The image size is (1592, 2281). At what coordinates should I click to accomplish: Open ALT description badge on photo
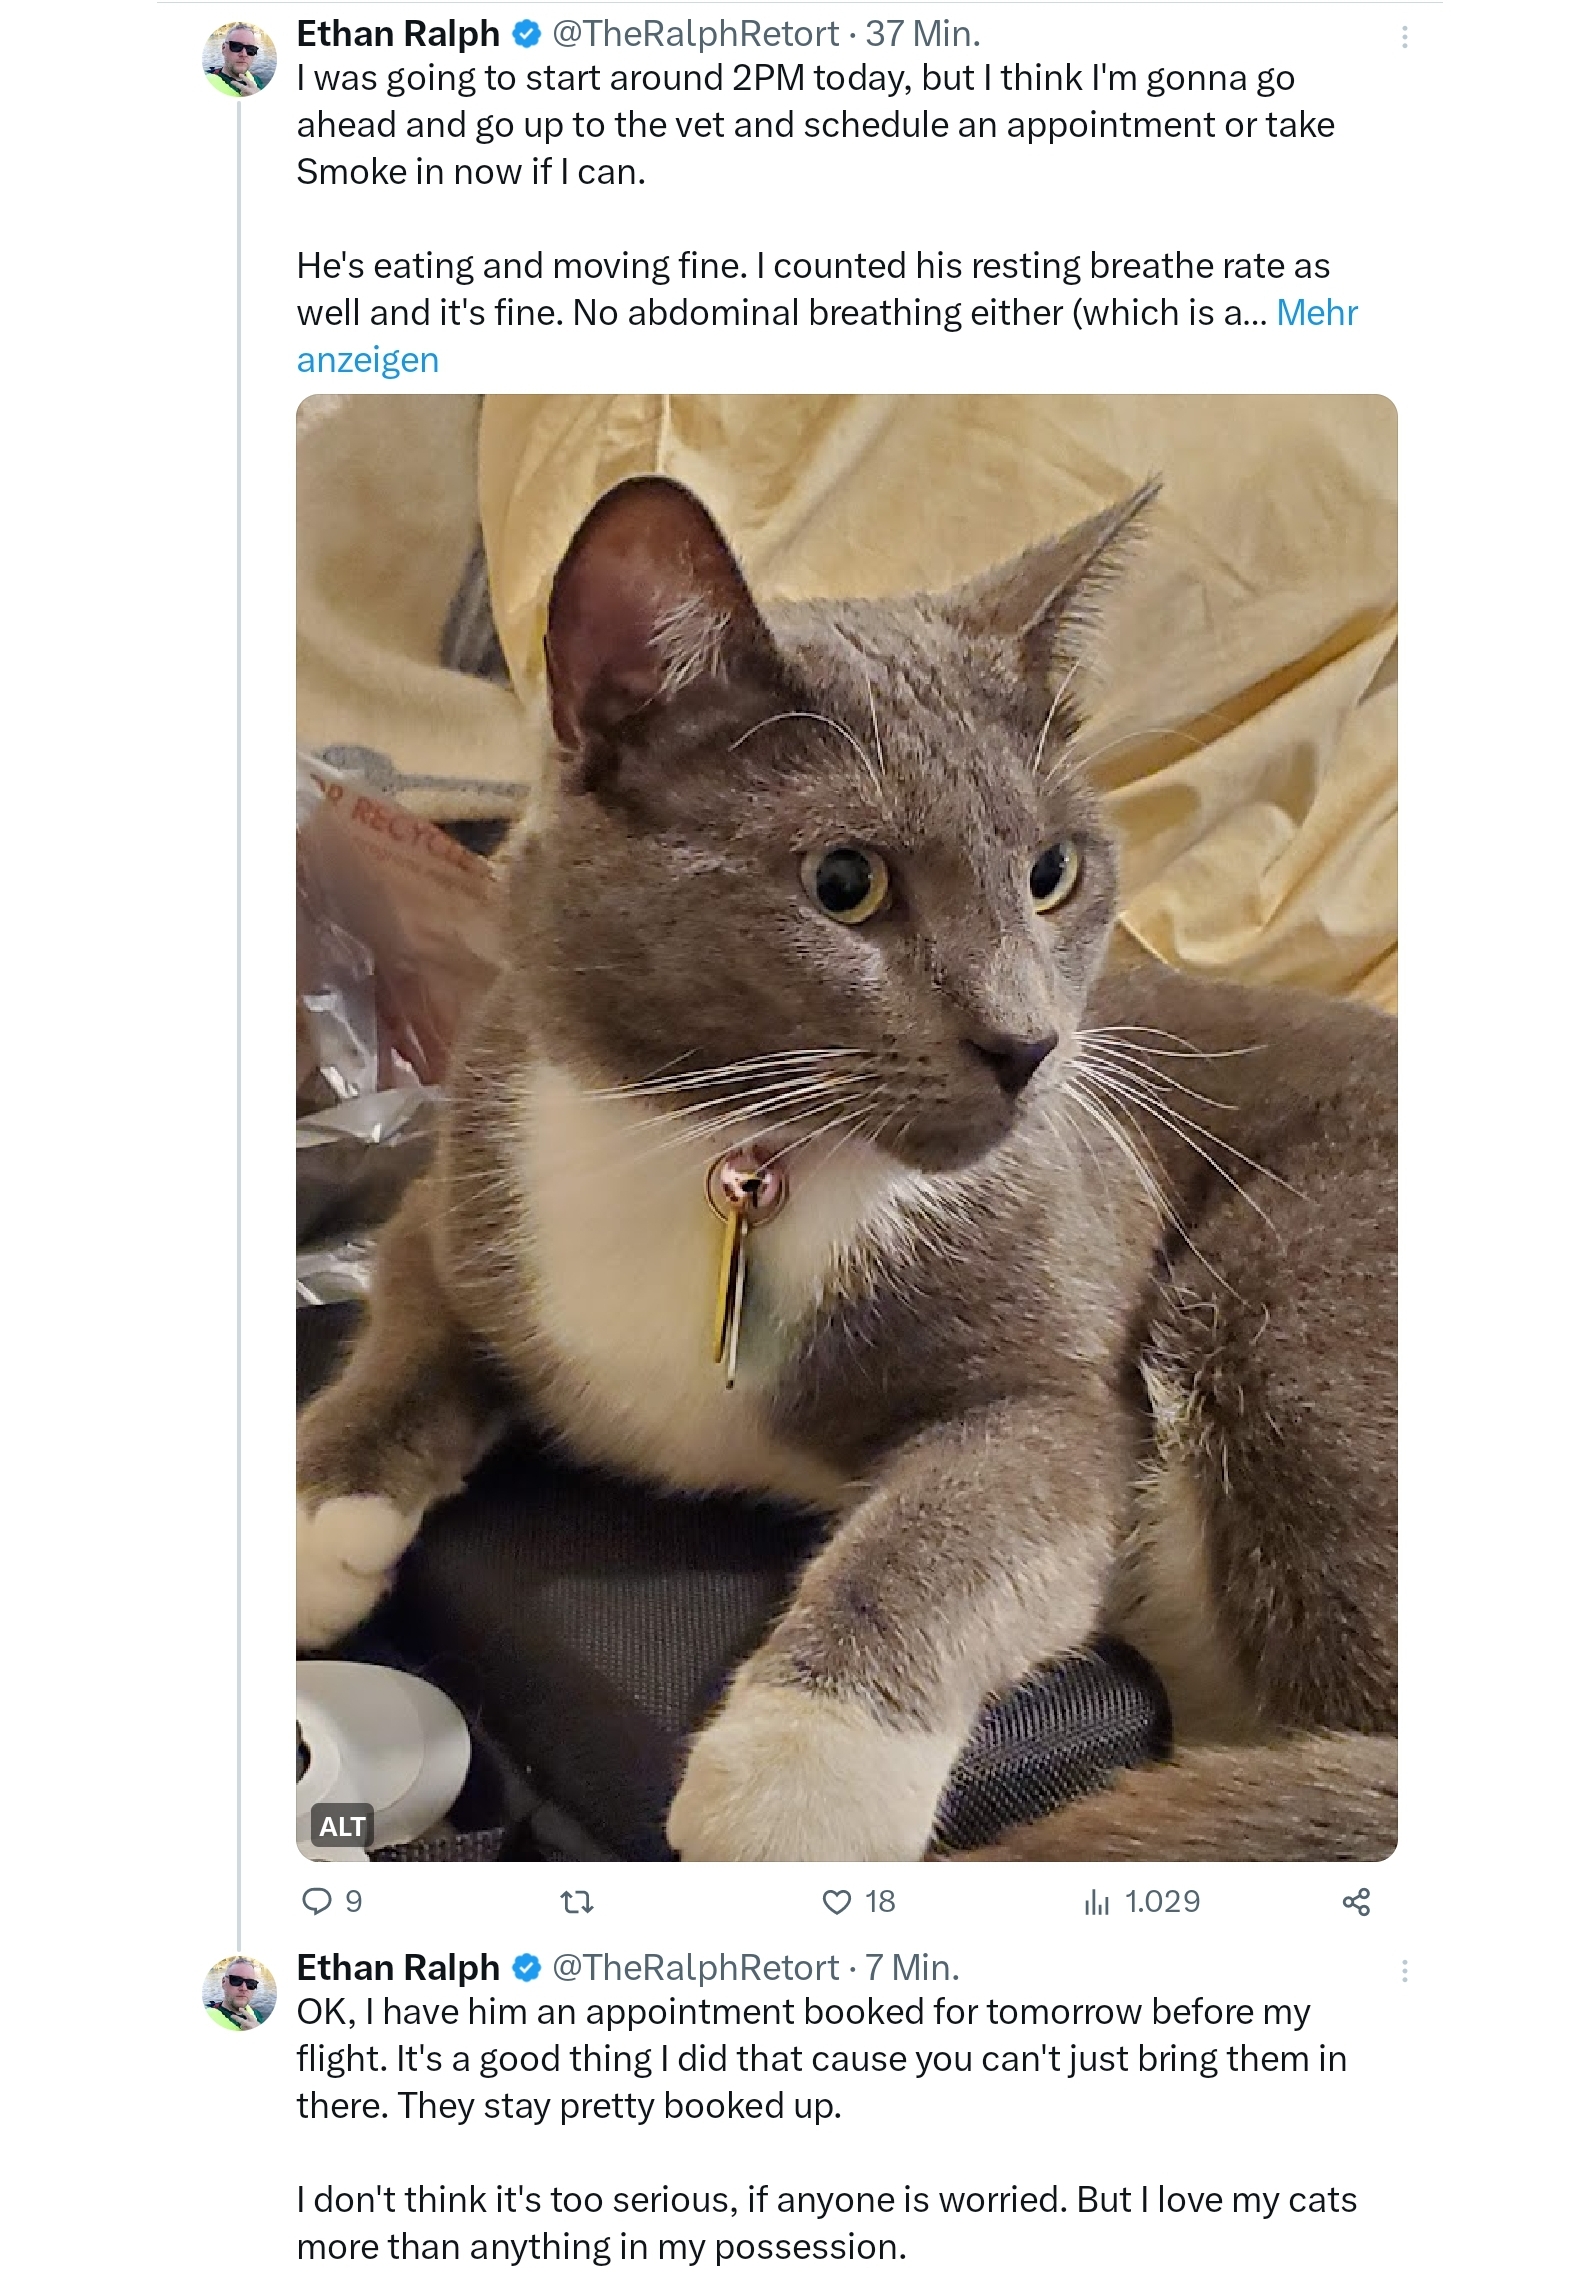tap(342, 1826)
